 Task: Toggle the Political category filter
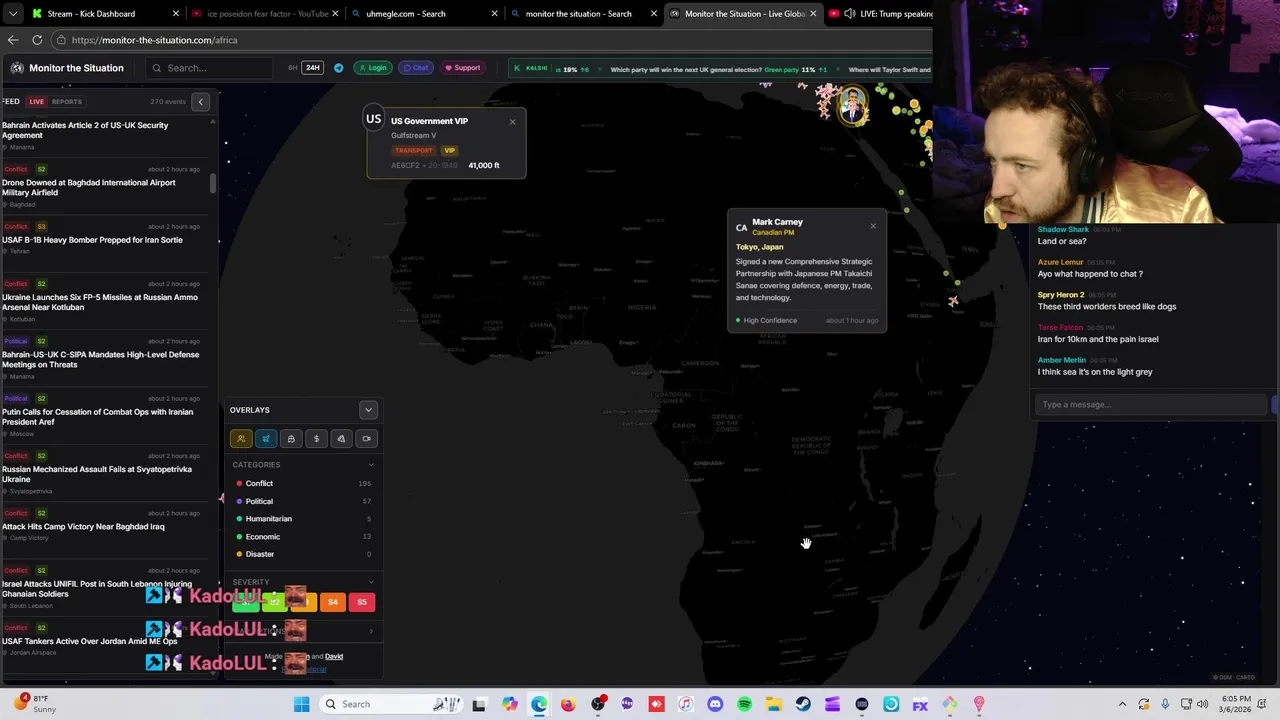click(x=303, y=501)
